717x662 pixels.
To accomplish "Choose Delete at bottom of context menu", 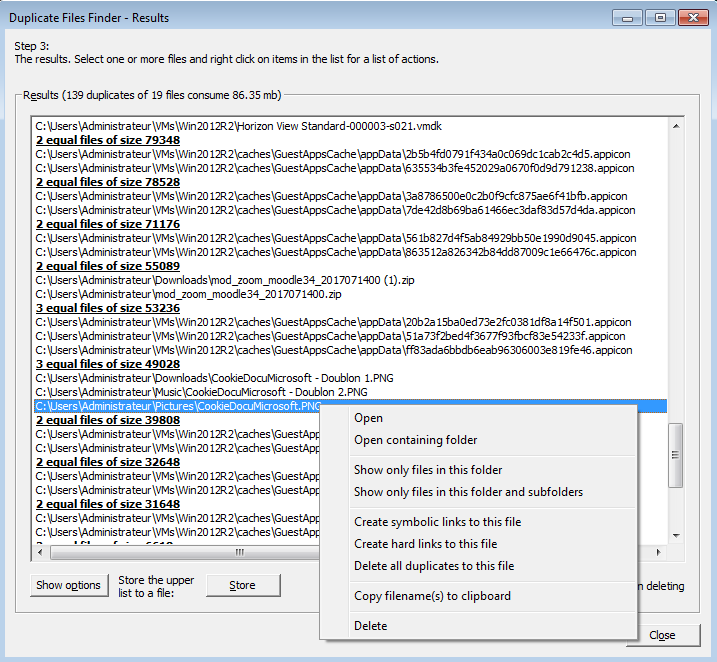I will (370, 626).
